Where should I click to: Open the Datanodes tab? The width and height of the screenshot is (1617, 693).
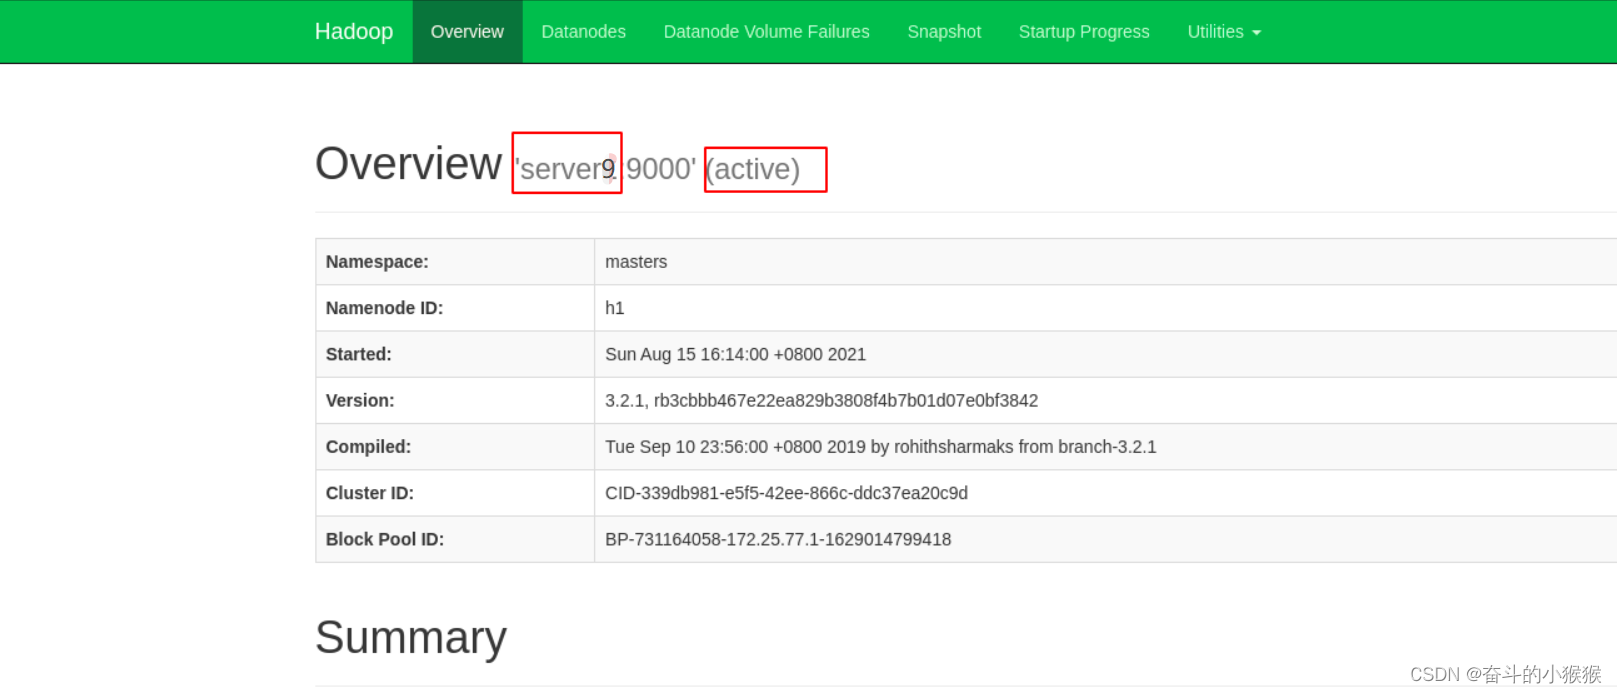coord(584,32)
